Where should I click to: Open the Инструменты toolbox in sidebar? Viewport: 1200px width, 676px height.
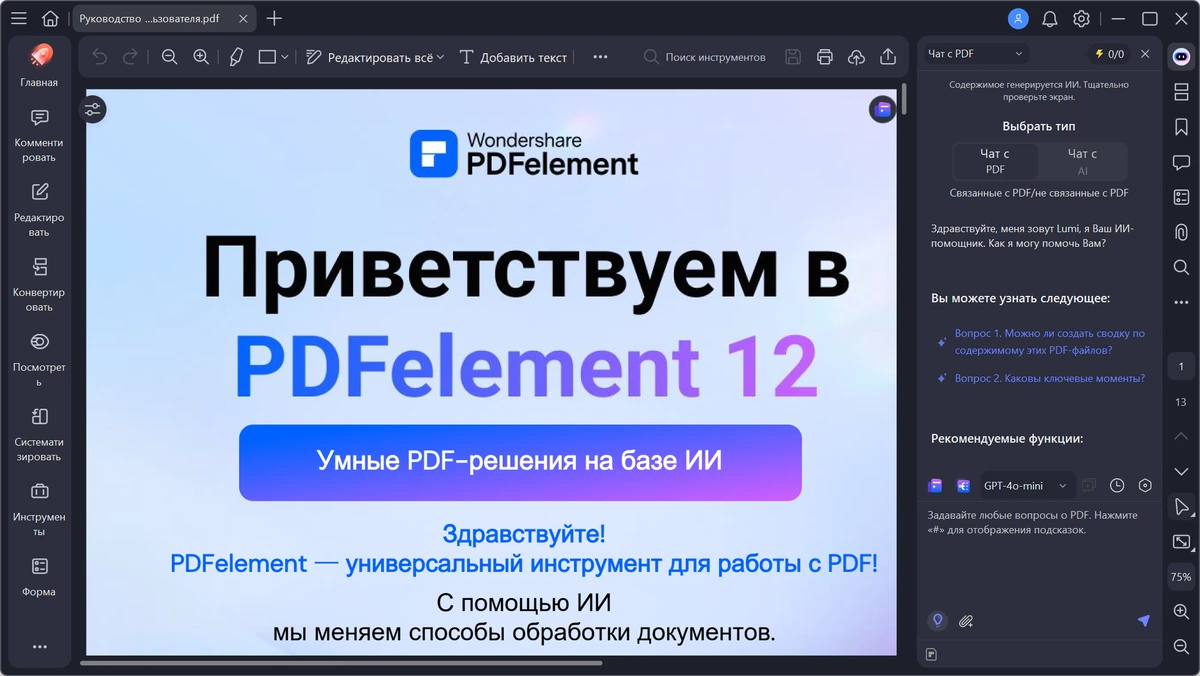39,509
